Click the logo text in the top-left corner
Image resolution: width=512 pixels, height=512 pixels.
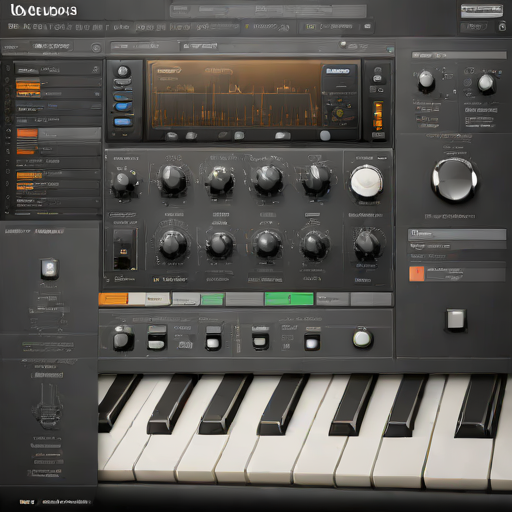tap(44, 10)
